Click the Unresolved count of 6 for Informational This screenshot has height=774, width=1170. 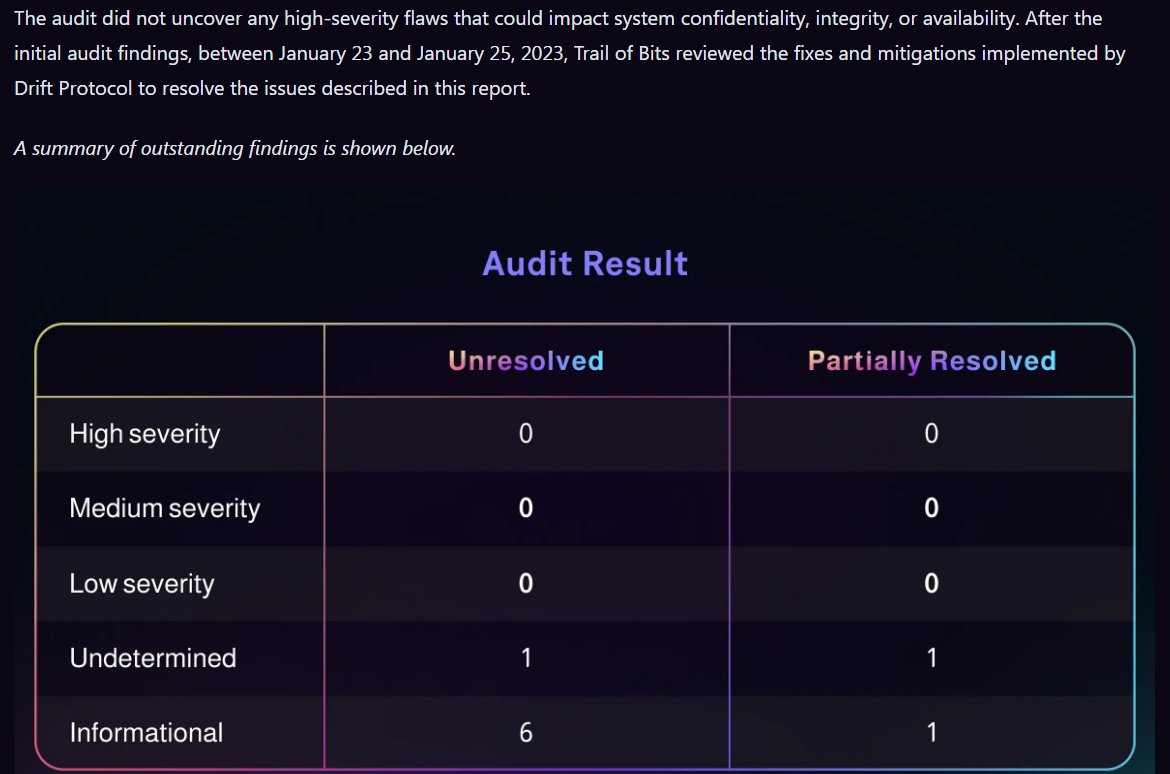[526, 733]
